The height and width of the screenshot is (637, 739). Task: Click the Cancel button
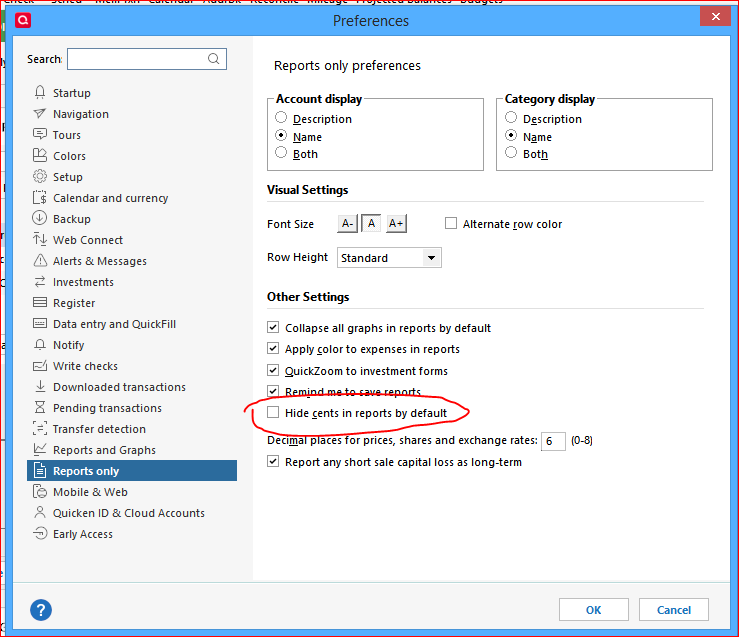(674, 610)
